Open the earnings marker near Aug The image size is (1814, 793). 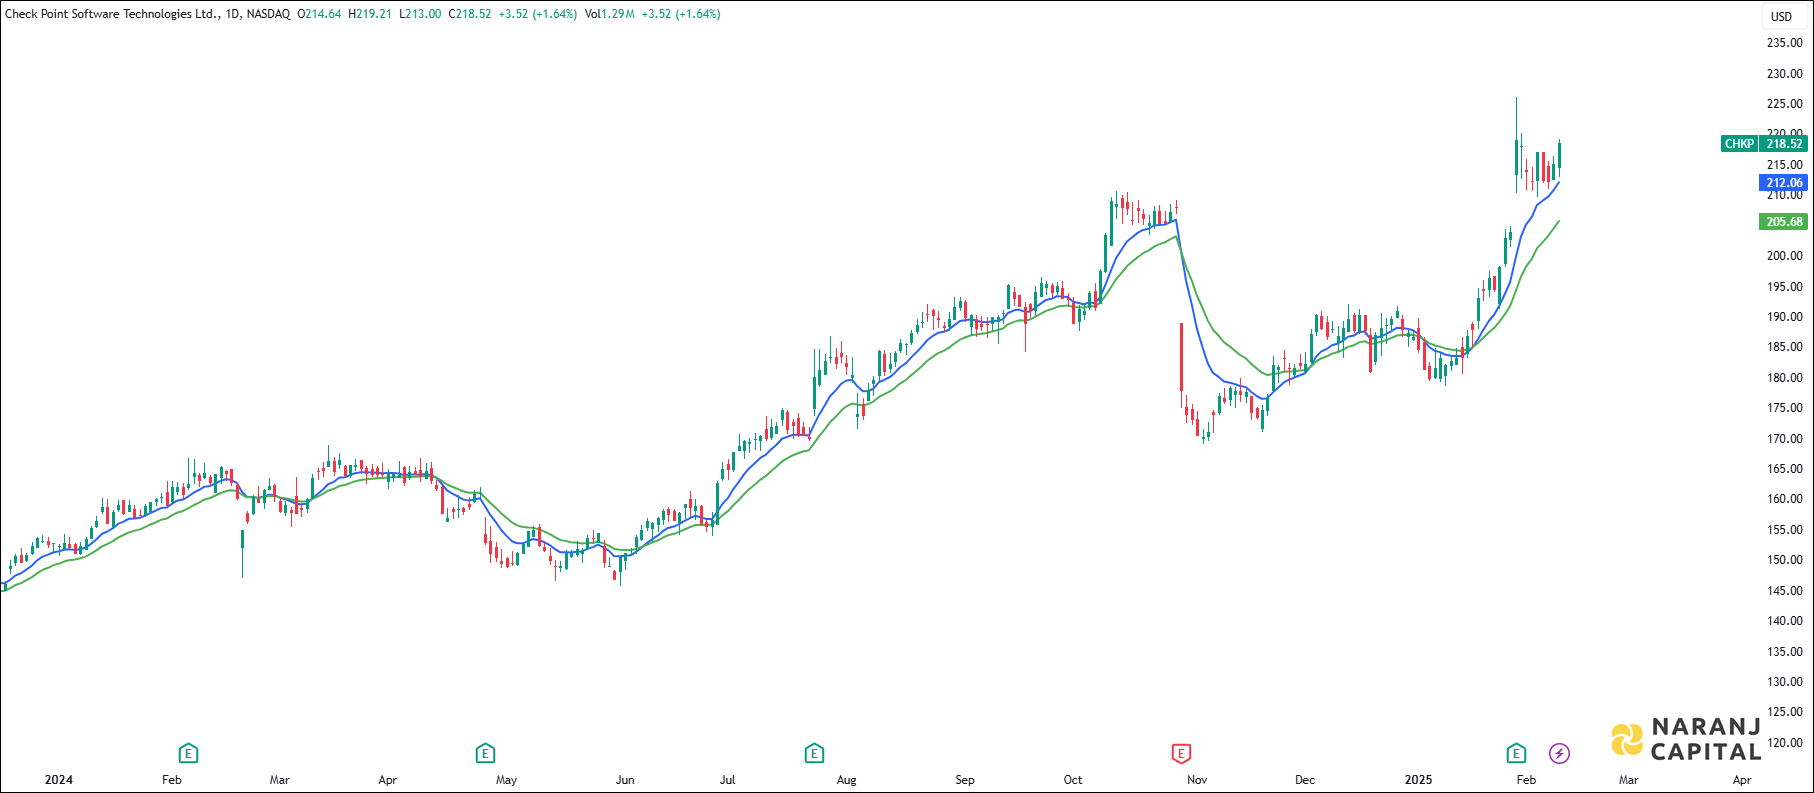814,753
